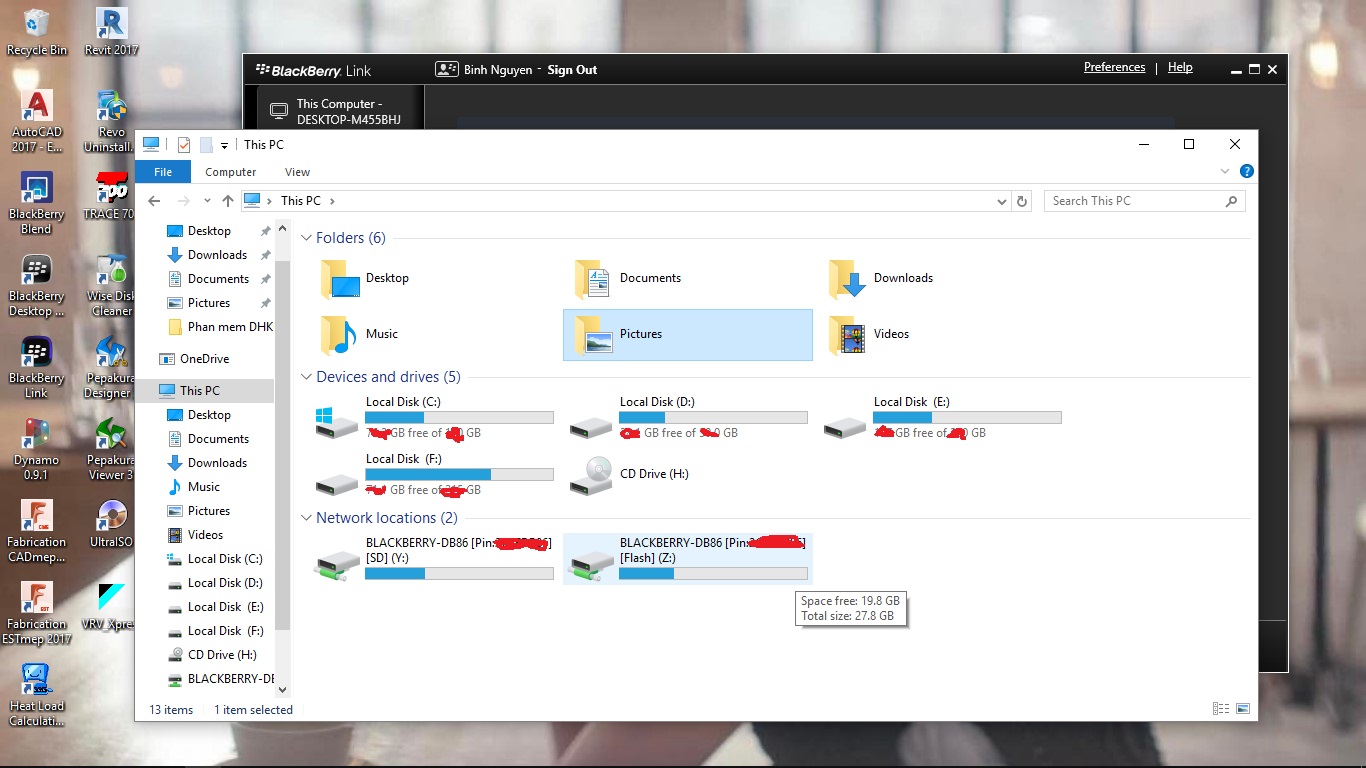Open the address bar history dropdown
Screen dimensions: 1366x768
[x=1002, y=201]
